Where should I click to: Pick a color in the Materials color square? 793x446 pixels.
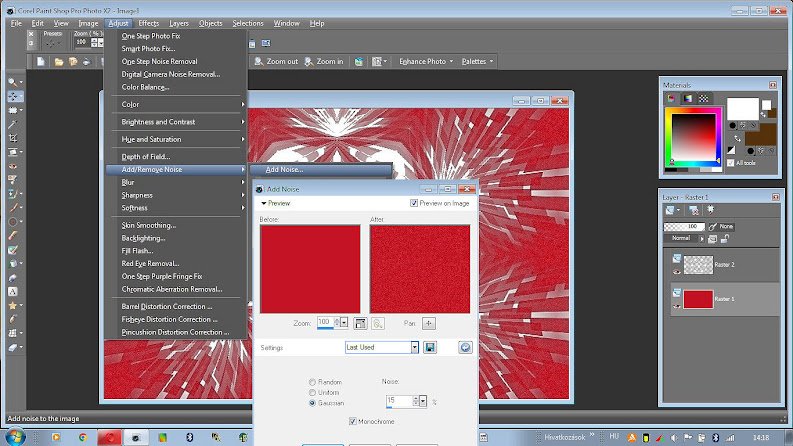pos(693,137)
